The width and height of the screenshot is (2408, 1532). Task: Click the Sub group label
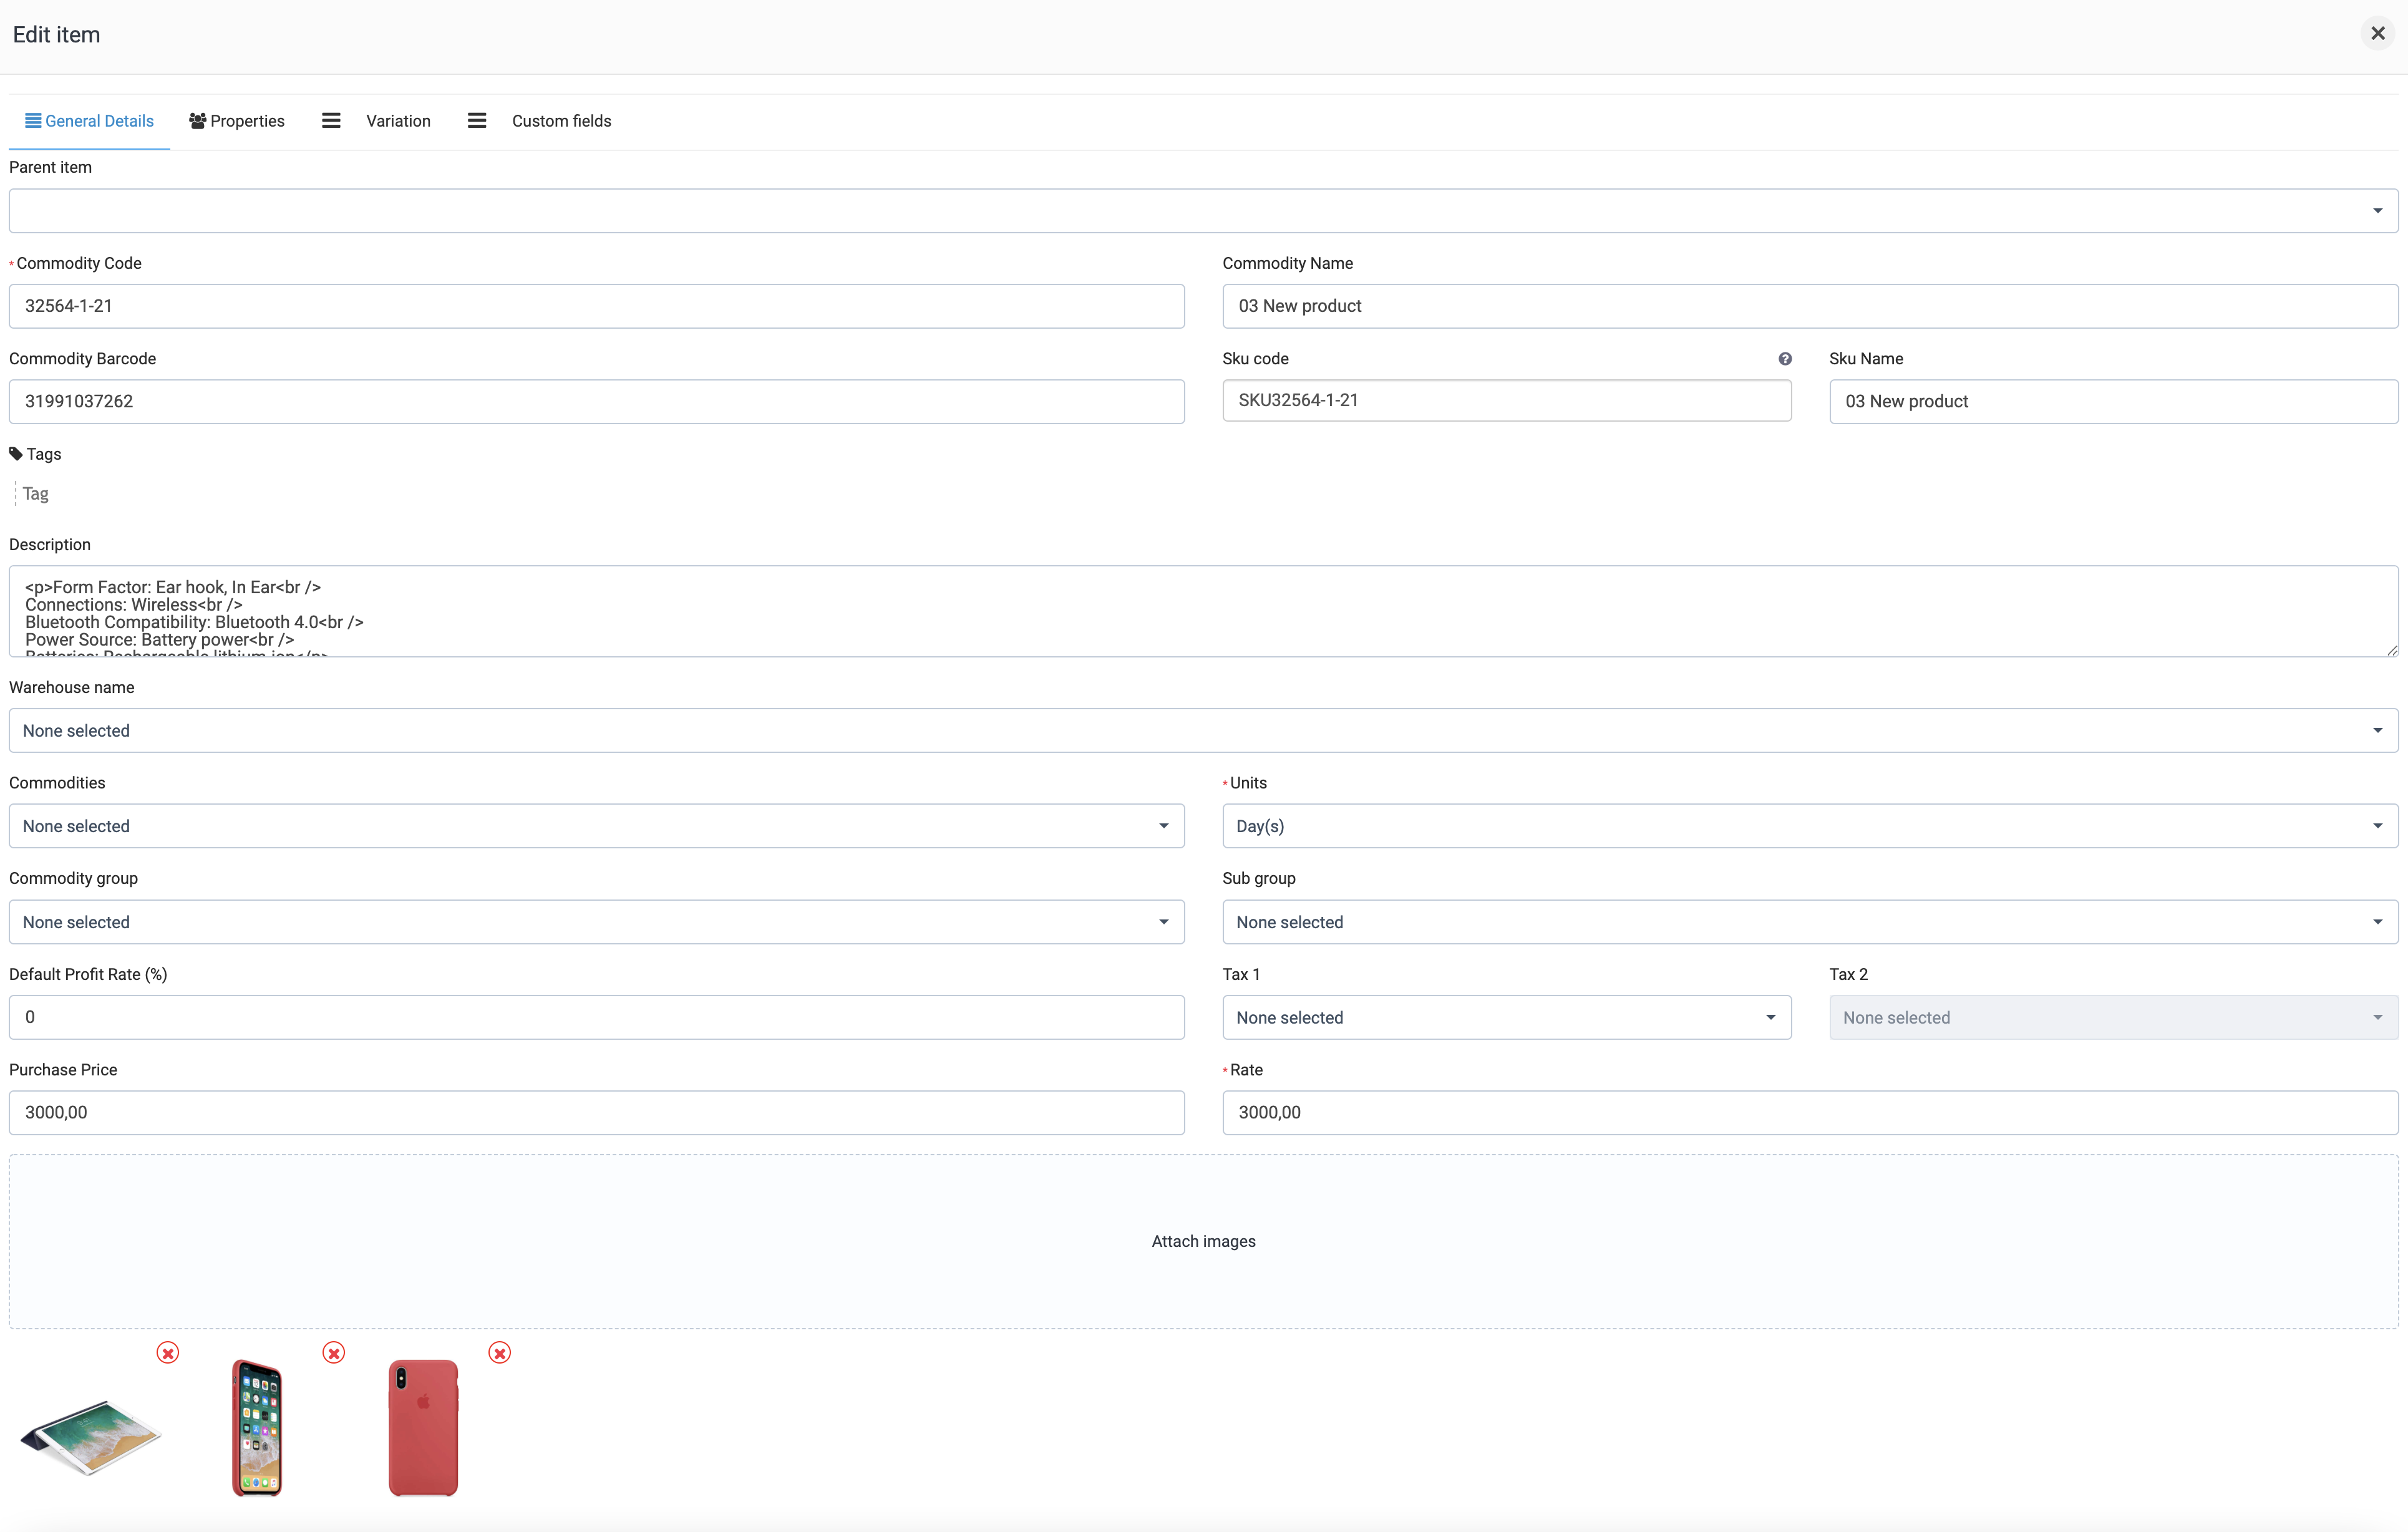[x=1259, y=878]
